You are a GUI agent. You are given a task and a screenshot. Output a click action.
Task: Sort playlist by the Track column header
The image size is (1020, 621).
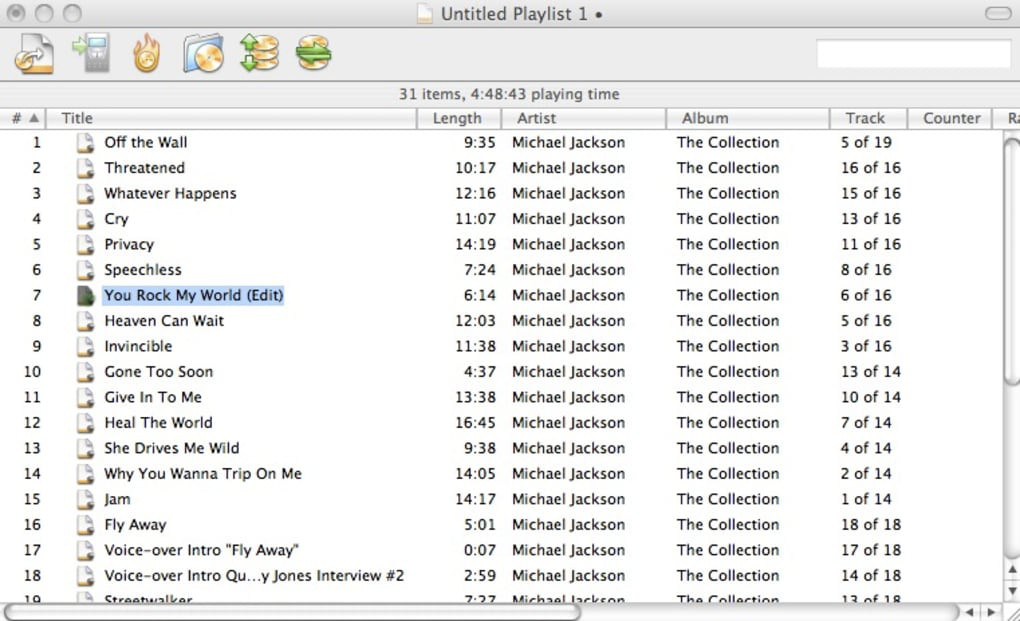pyautogui.click(x=868, y=118)
